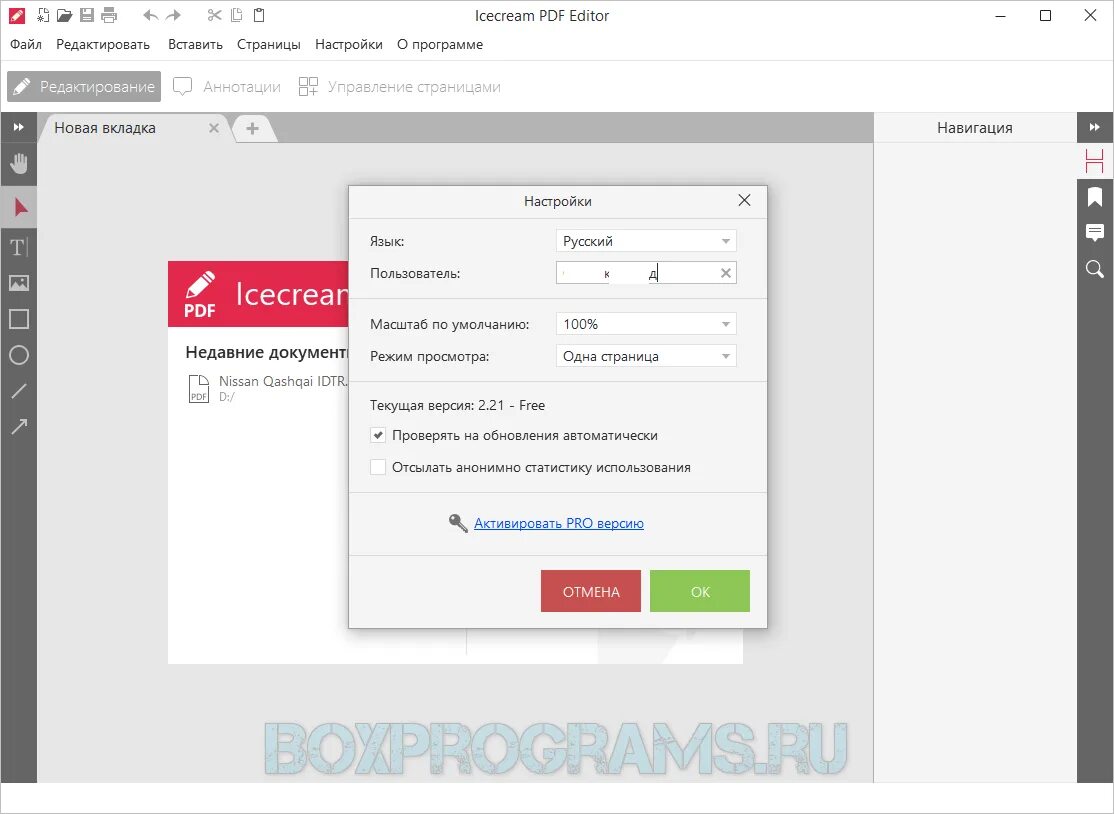Clear the Пользователь field with X
This screenshot has width=1114, height=814.
coord(725,273)
